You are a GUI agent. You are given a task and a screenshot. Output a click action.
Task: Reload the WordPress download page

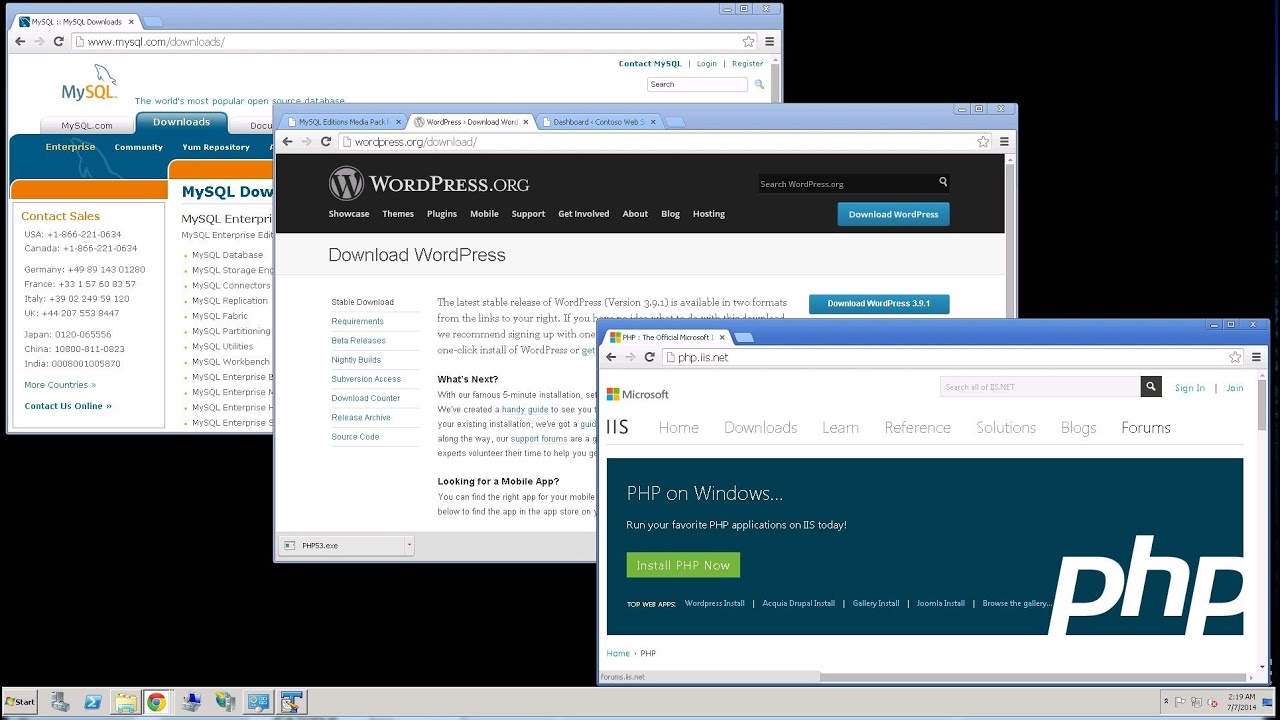(x=326, y=142)
